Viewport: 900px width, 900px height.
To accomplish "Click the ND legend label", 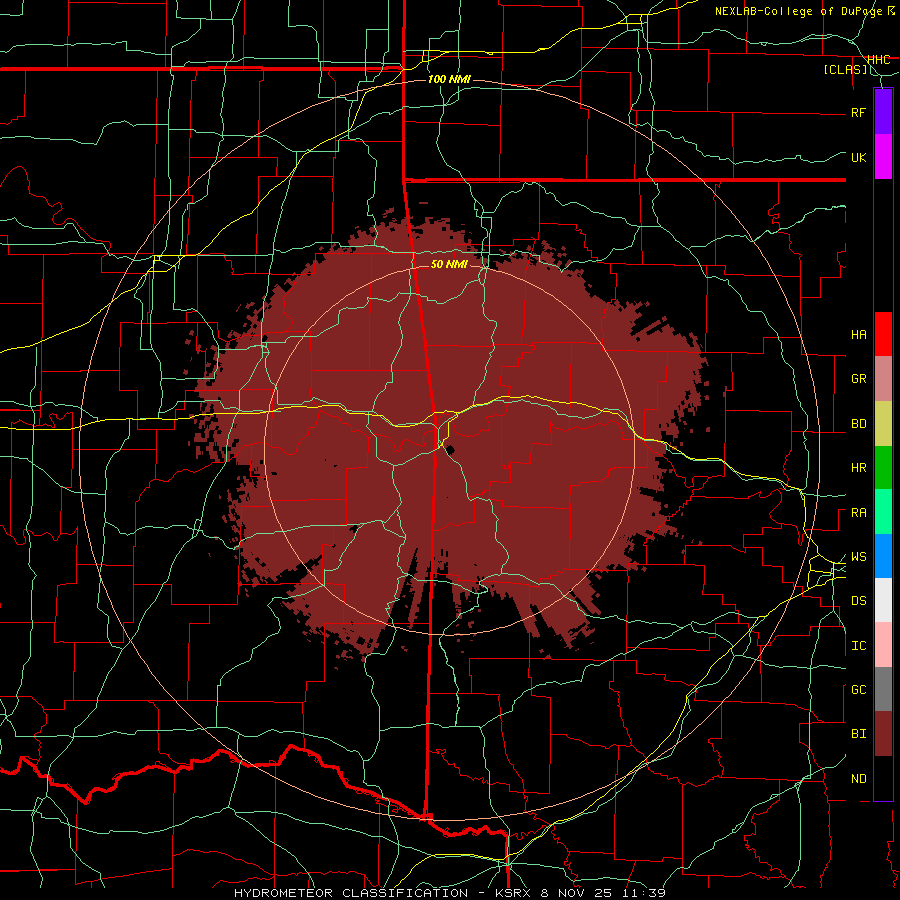I will [x=858, y=779].
